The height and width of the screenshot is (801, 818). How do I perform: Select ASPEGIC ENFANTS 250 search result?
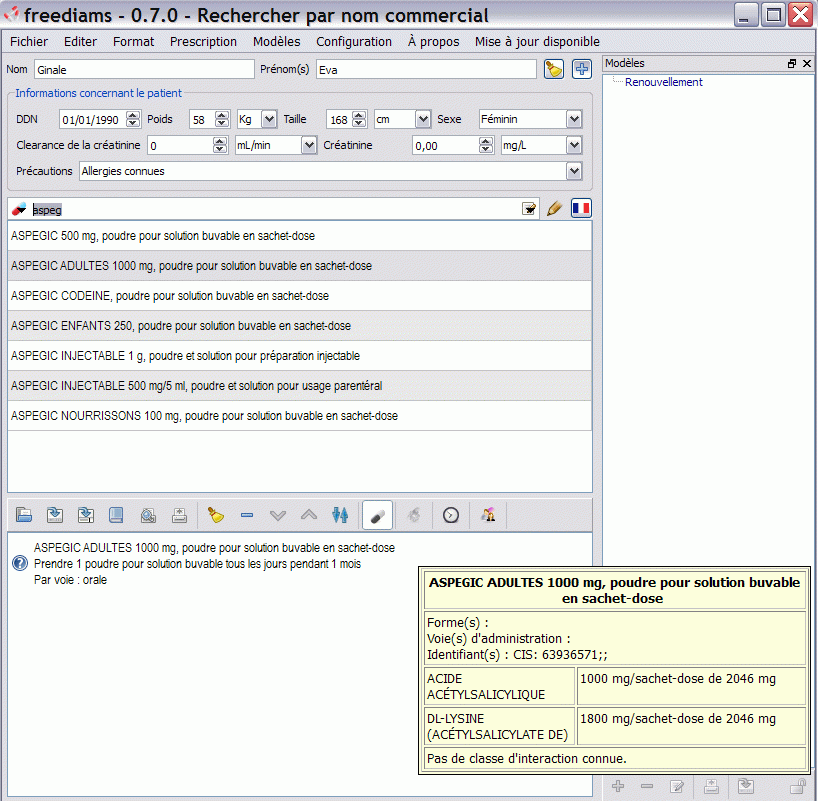tap(300, 326)
